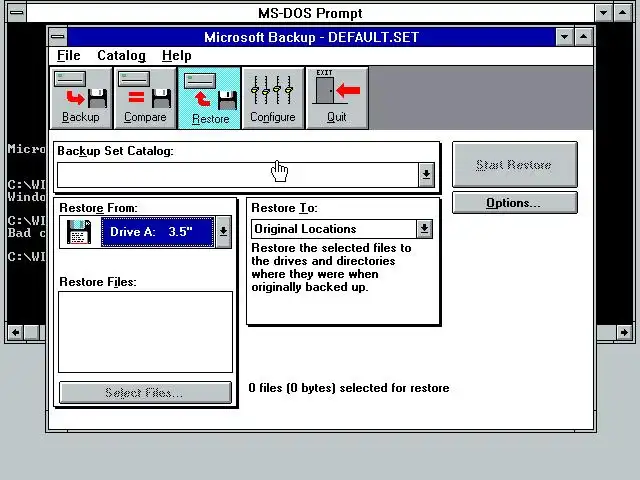Open the Catalog menu

tap(121, 56)
